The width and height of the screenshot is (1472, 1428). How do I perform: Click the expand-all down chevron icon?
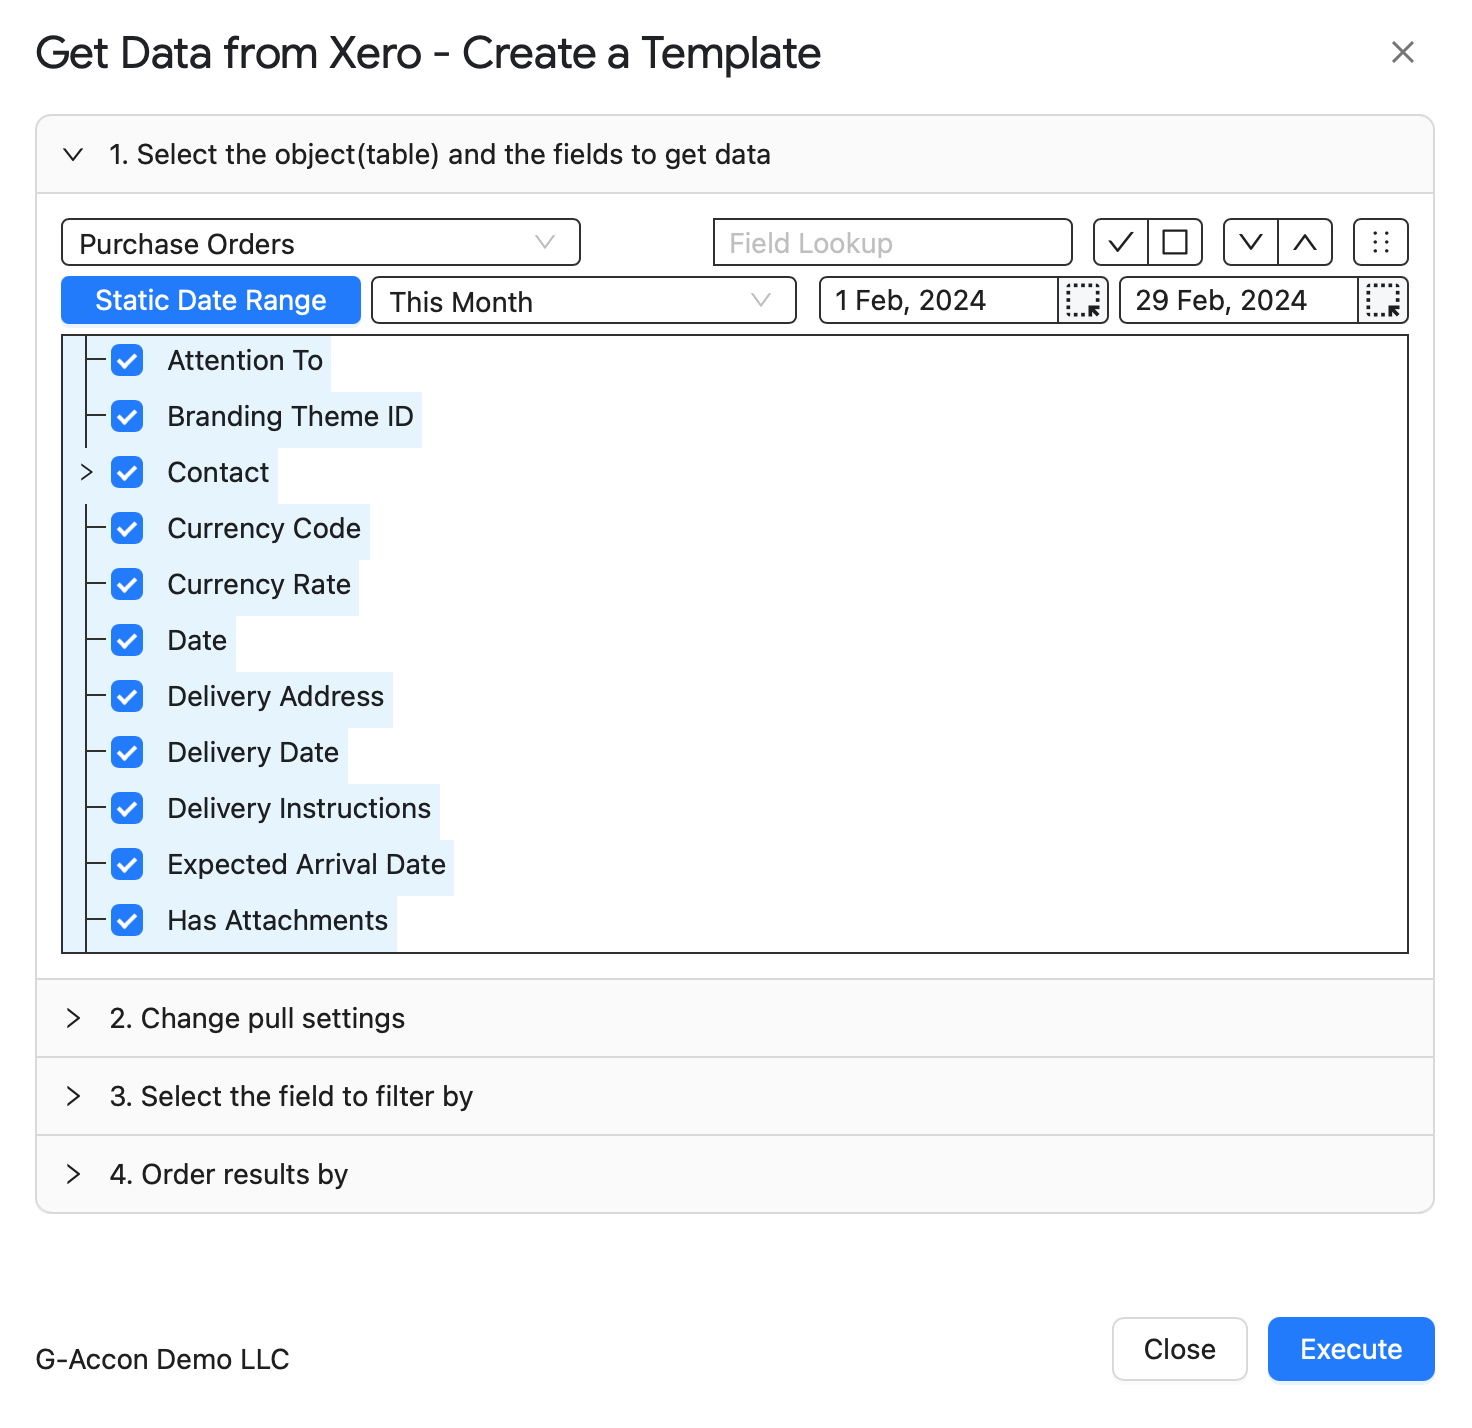point(1251,242)
